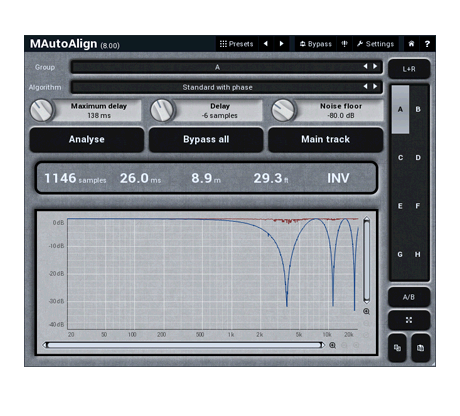Click the fullscreen expand icon button
Viewport: 460px width, 416px height.
pyautogui.click(x=409, y=320)
